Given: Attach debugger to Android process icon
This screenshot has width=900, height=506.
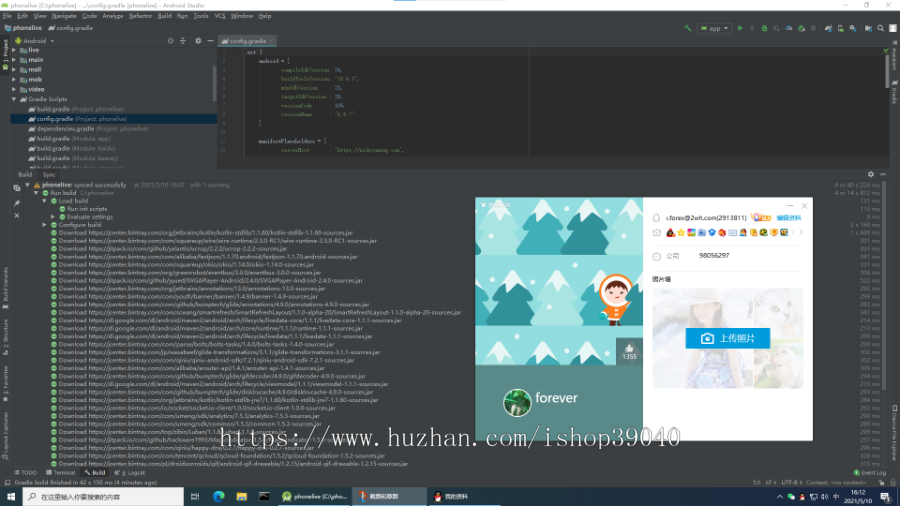Looking at the screenshot, I should 801,28.
